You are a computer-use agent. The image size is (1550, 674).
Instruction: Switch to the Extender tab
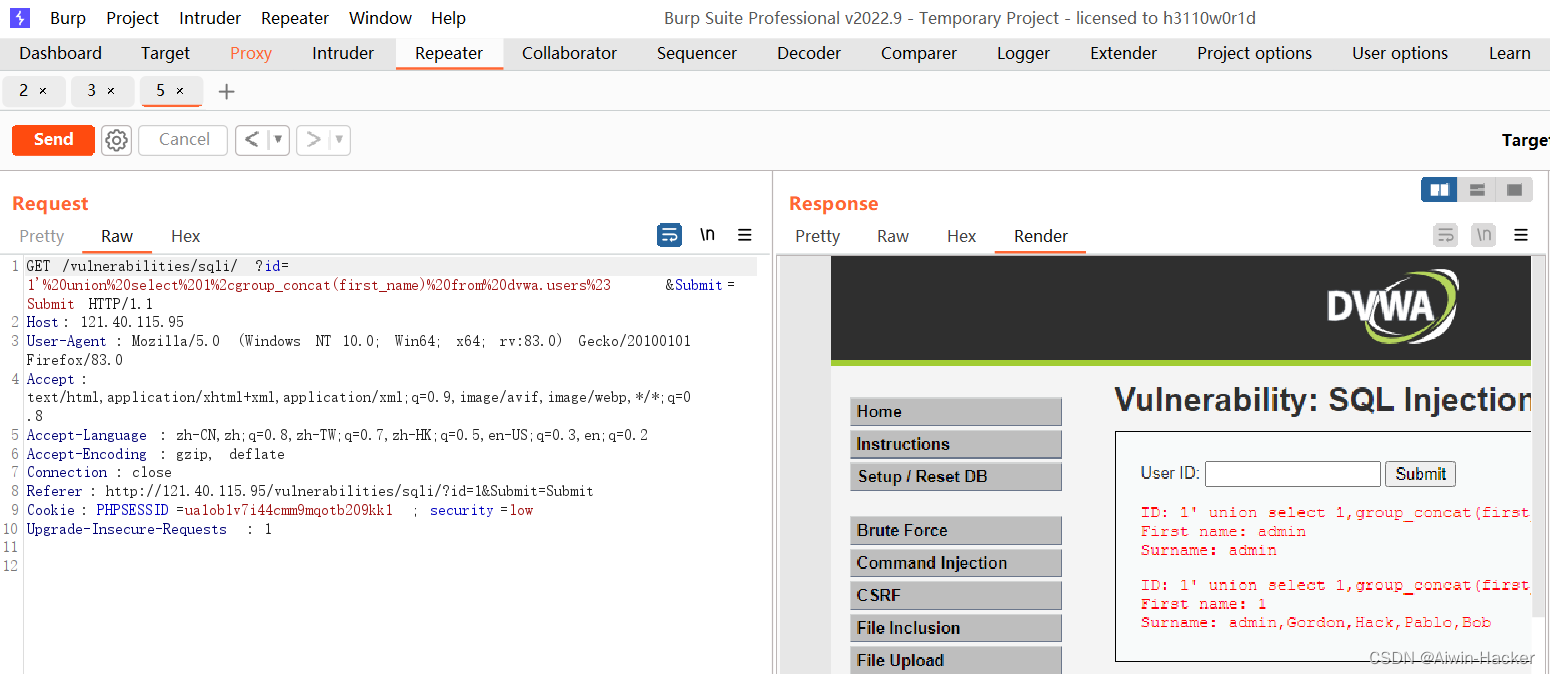(1124, 54)
